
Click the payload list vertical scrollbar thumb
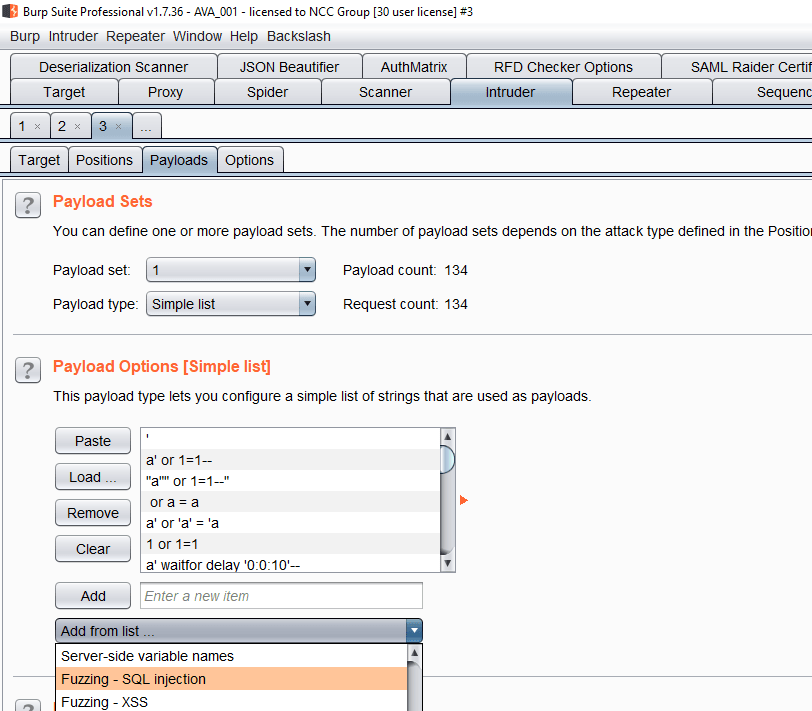coord(448,458)
